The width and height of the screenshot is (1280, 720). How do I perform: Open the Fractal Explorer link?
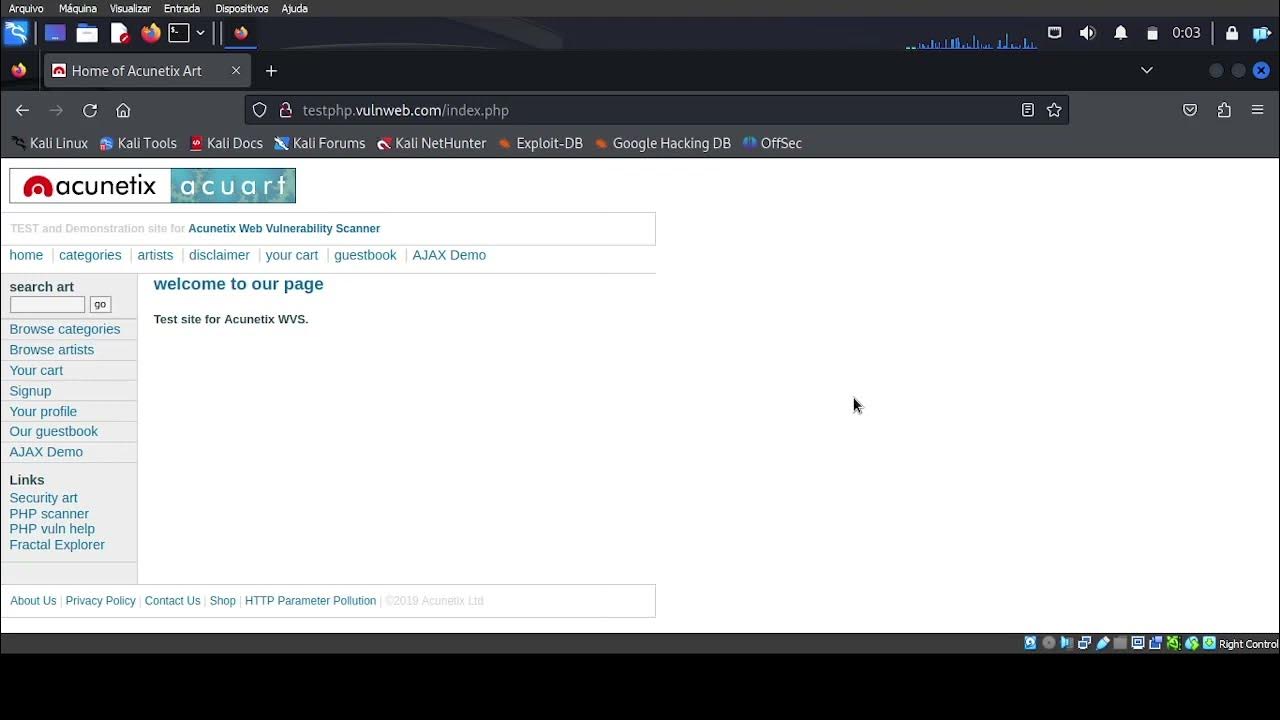pos(57,545)
